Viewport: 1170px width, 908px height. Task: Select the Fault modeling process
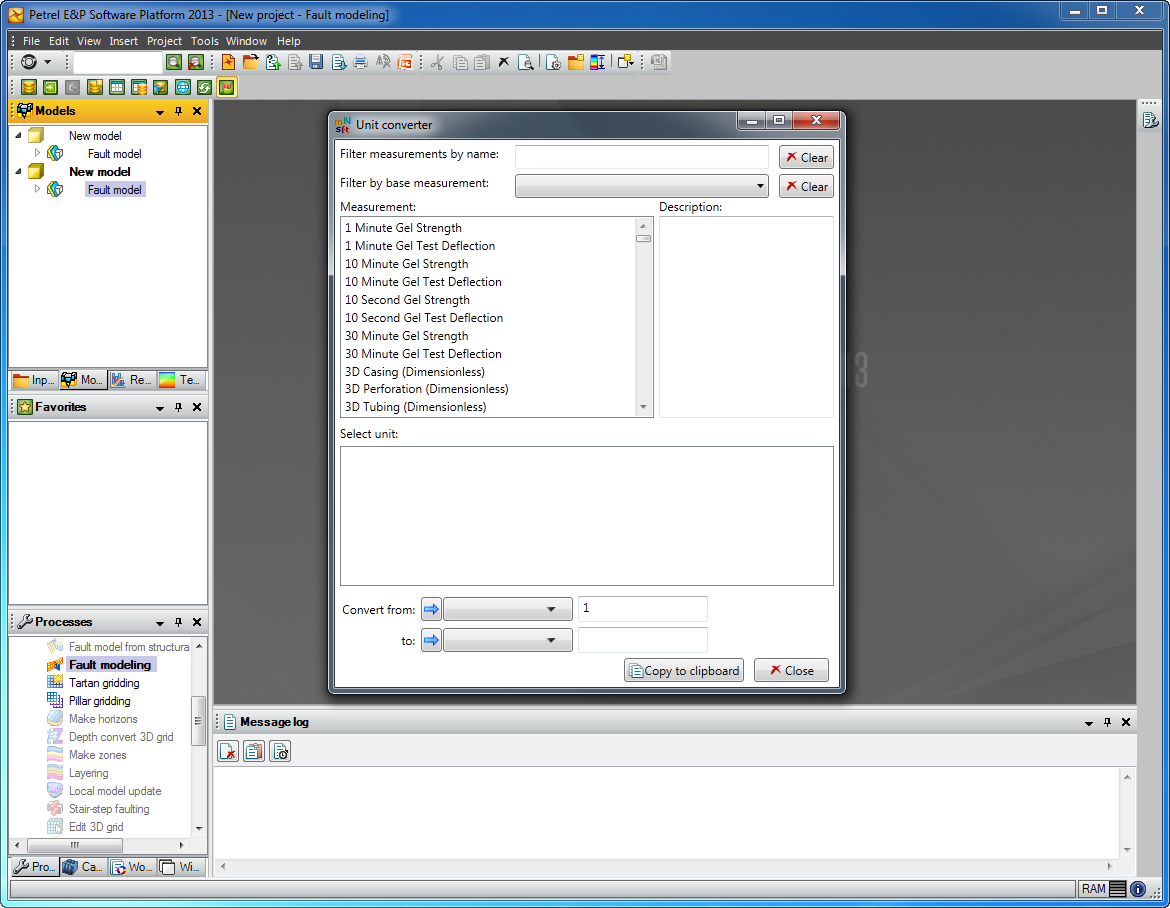click(110, 665)
